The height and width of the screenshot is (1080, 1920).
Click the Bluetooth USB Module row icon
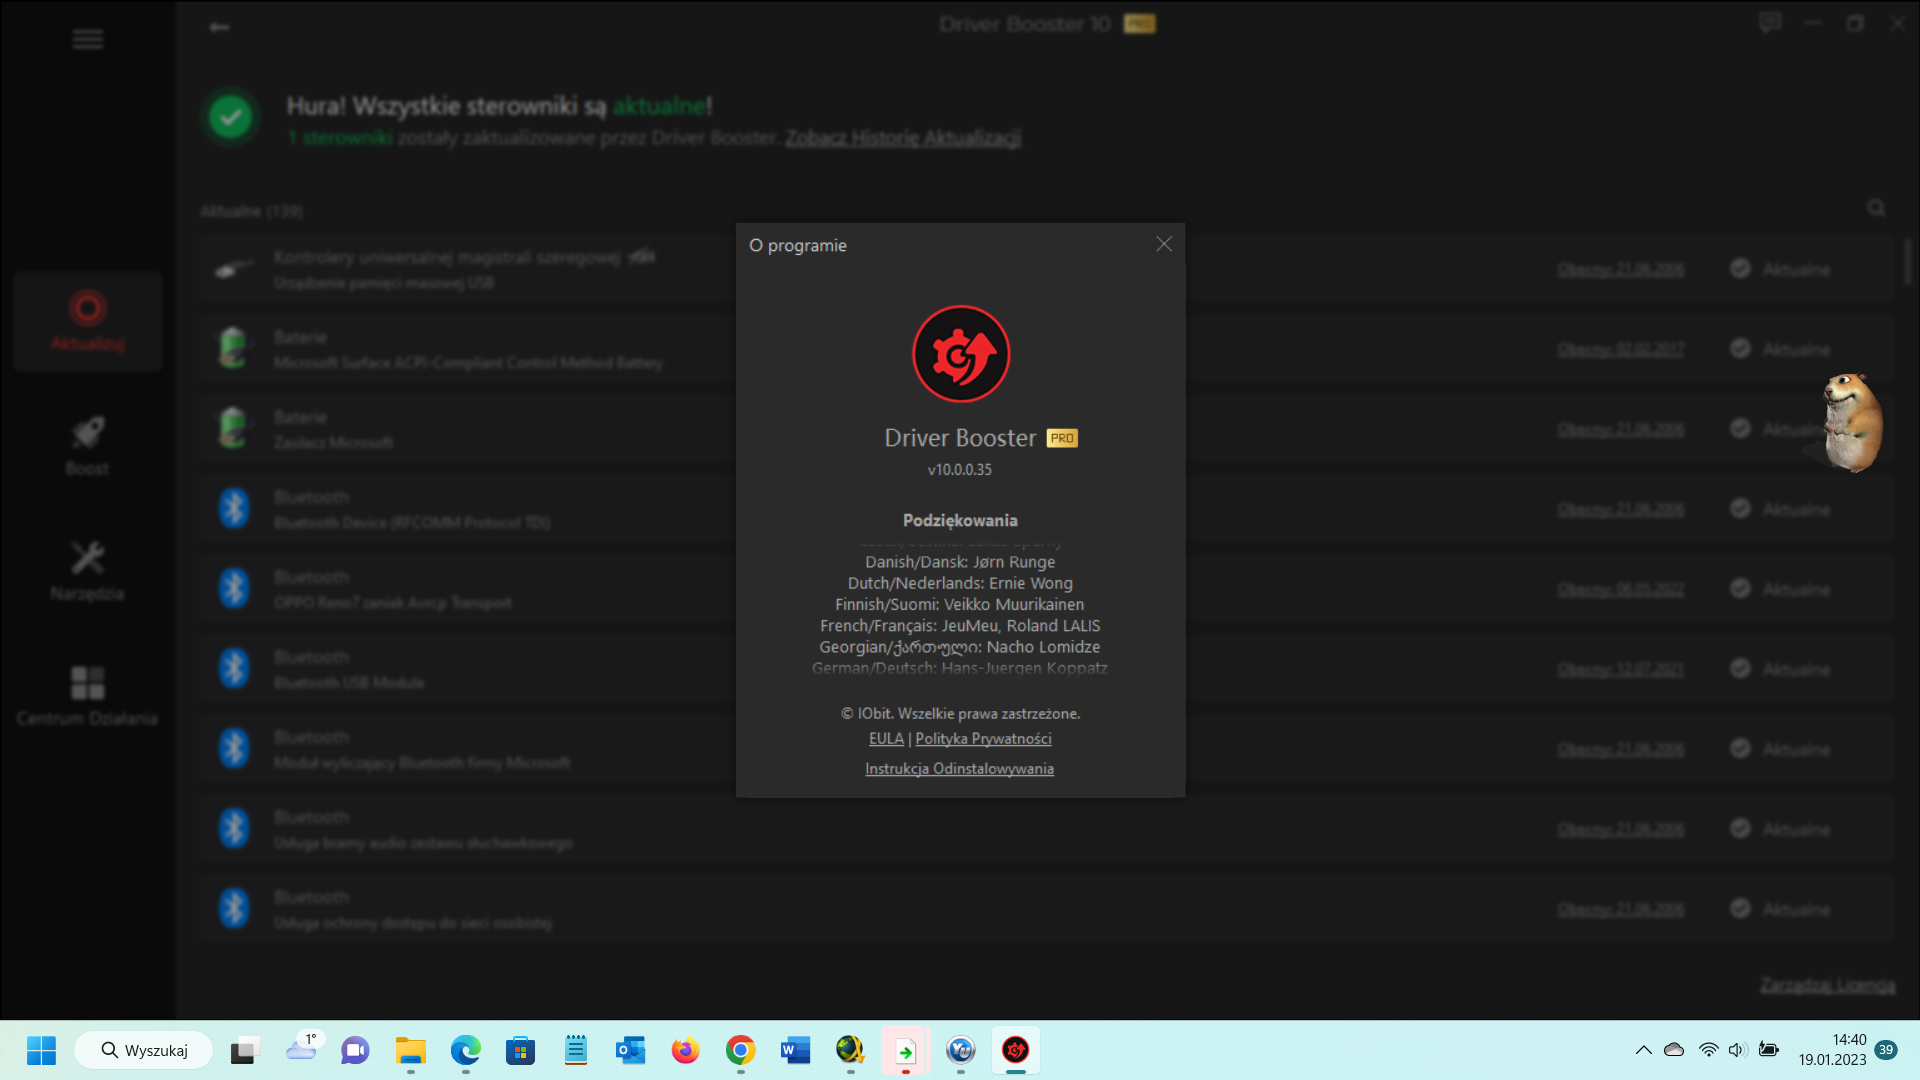point(234,668)
